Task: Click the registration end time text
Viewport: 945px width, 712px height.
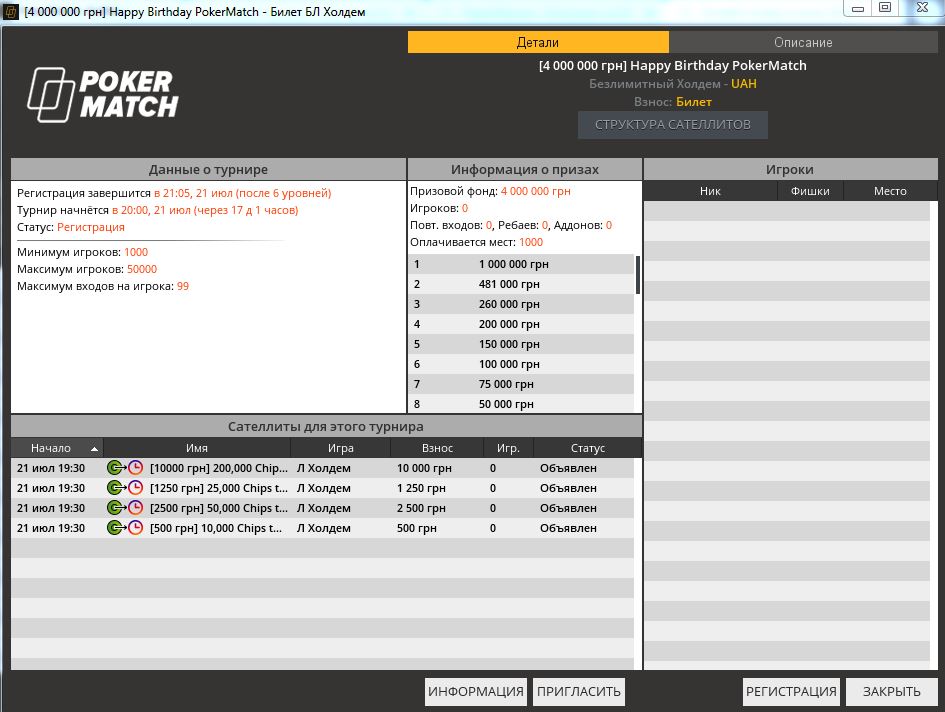Action: 242,193
